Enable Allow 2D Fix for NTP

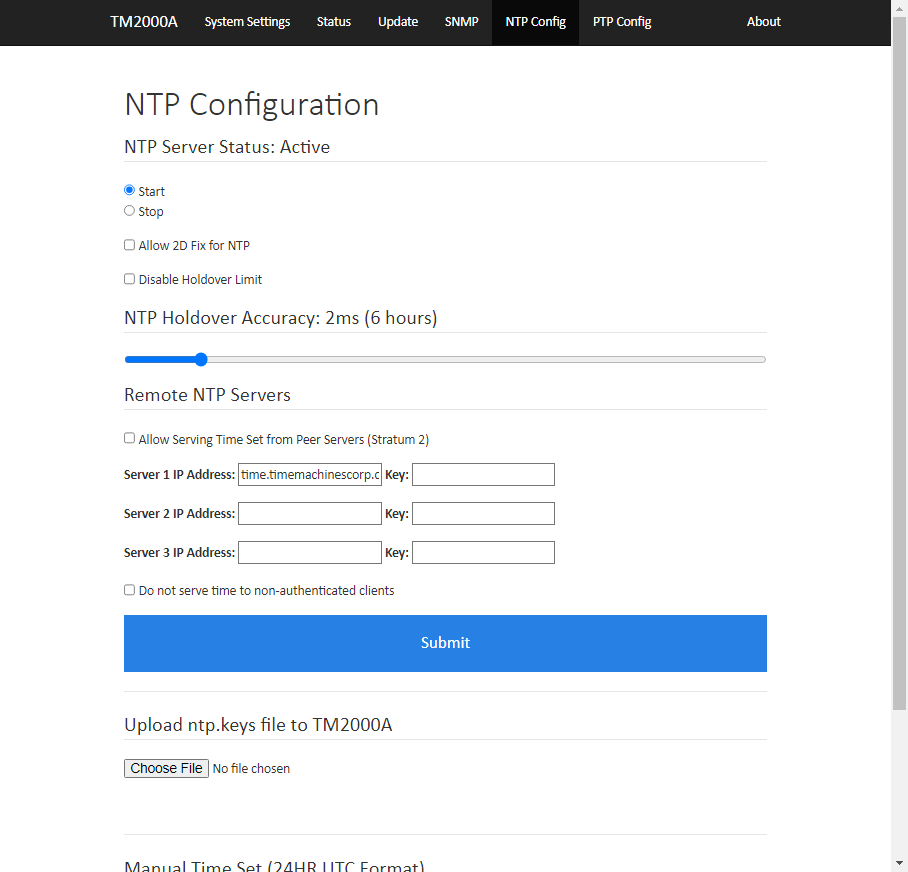pos(129,245)
